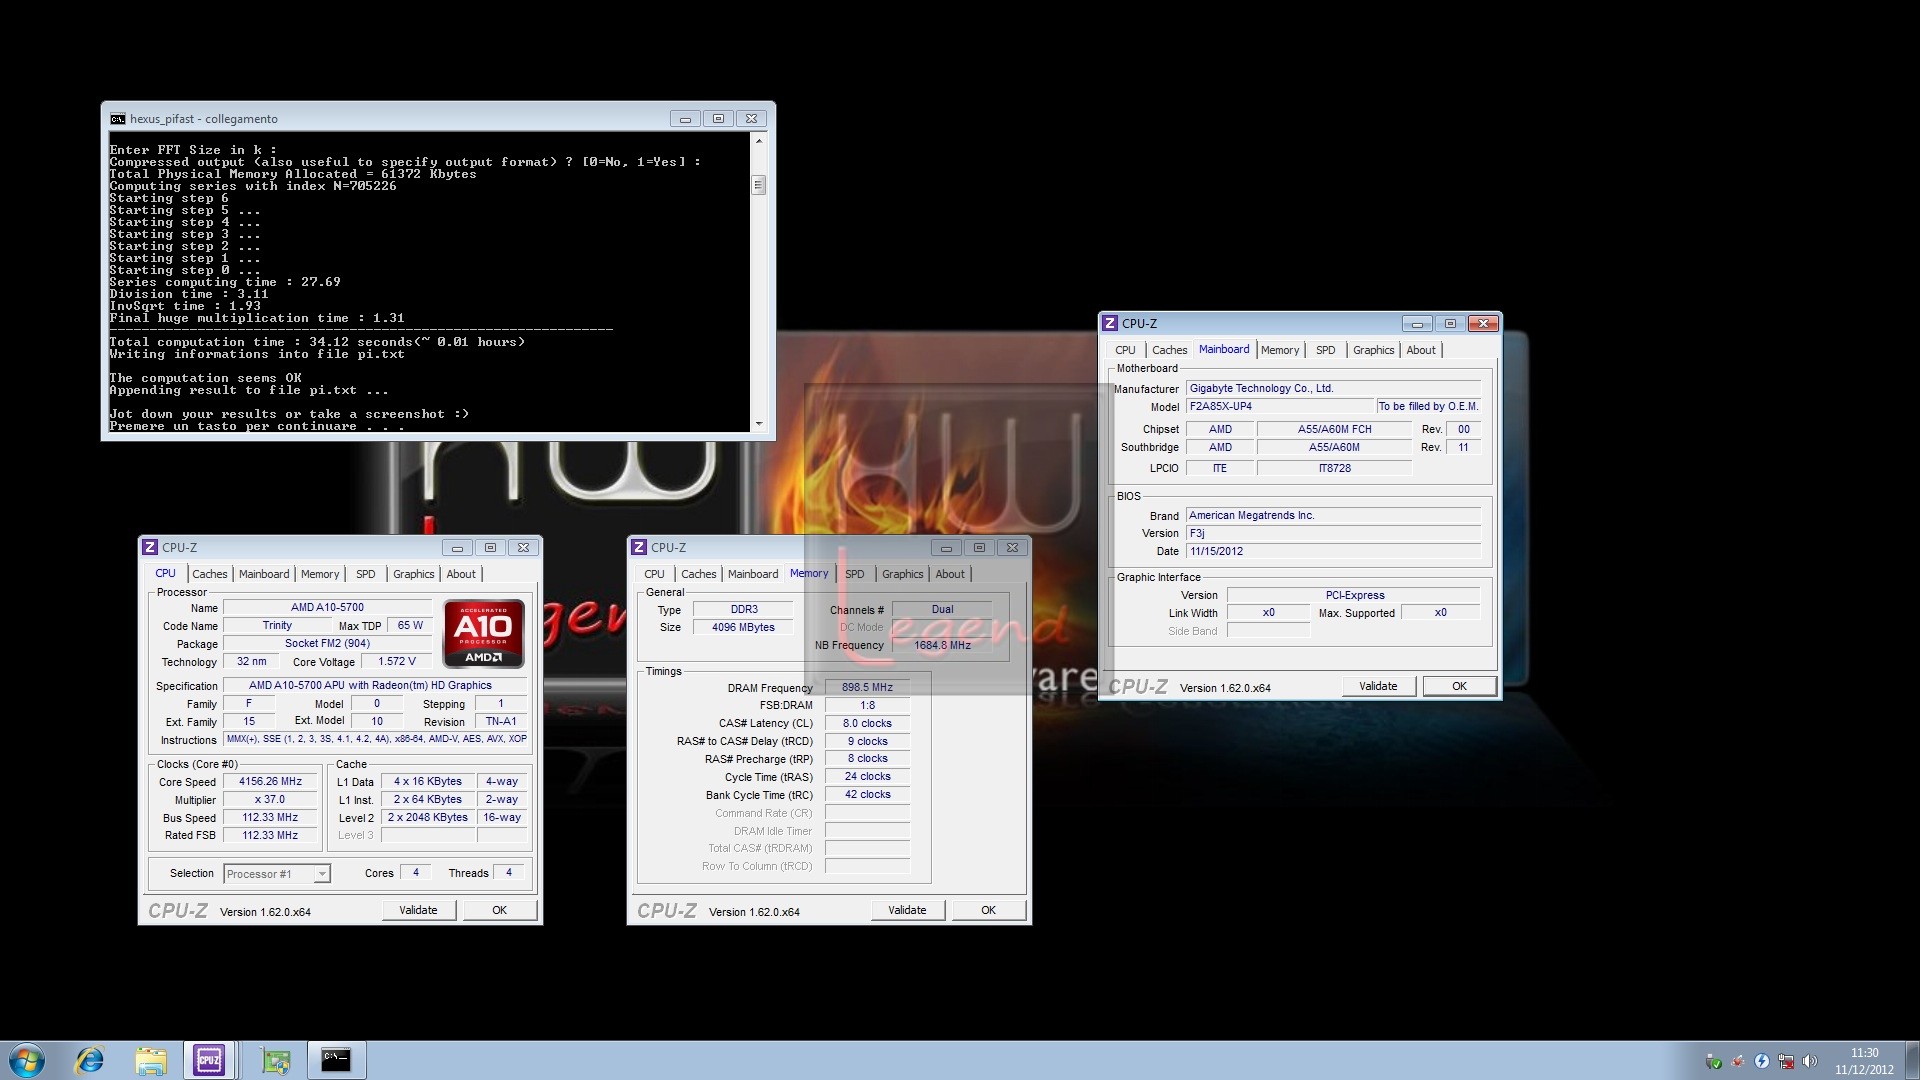
Task: Open Caches tab in Mainboard window
Action: coord(1170,350)
